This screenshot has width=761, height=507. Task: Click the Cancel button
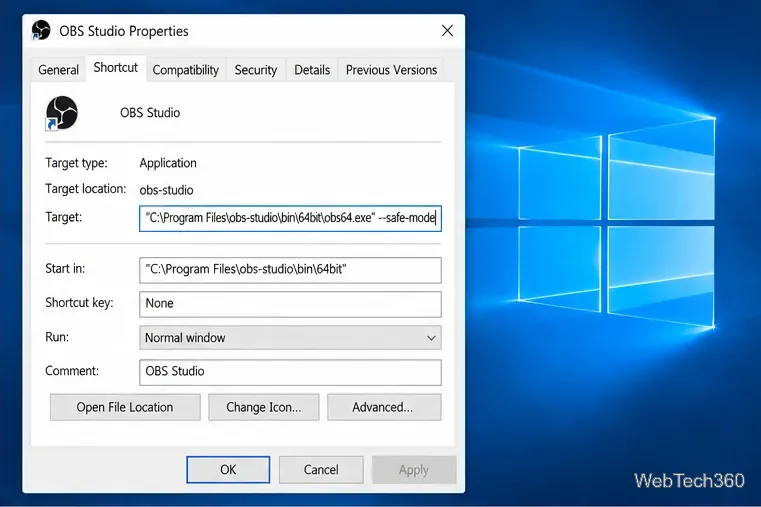click(x=321, y=470)
